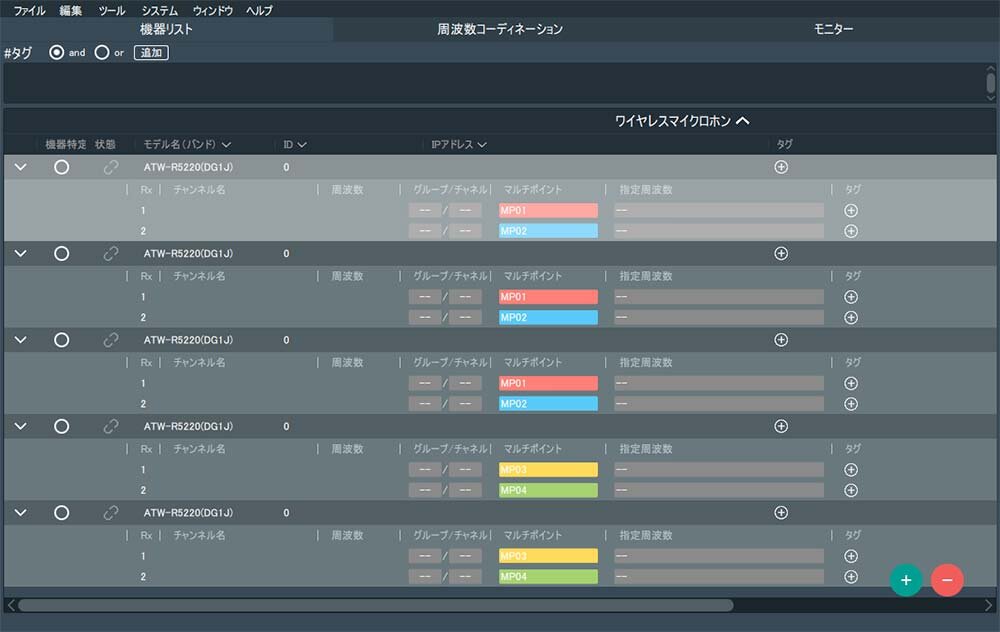Image resolution: width=1000 pixels, height=632 pixels.
Task: Click the circled plus icon on last device header
Action: tap(781, 512)
